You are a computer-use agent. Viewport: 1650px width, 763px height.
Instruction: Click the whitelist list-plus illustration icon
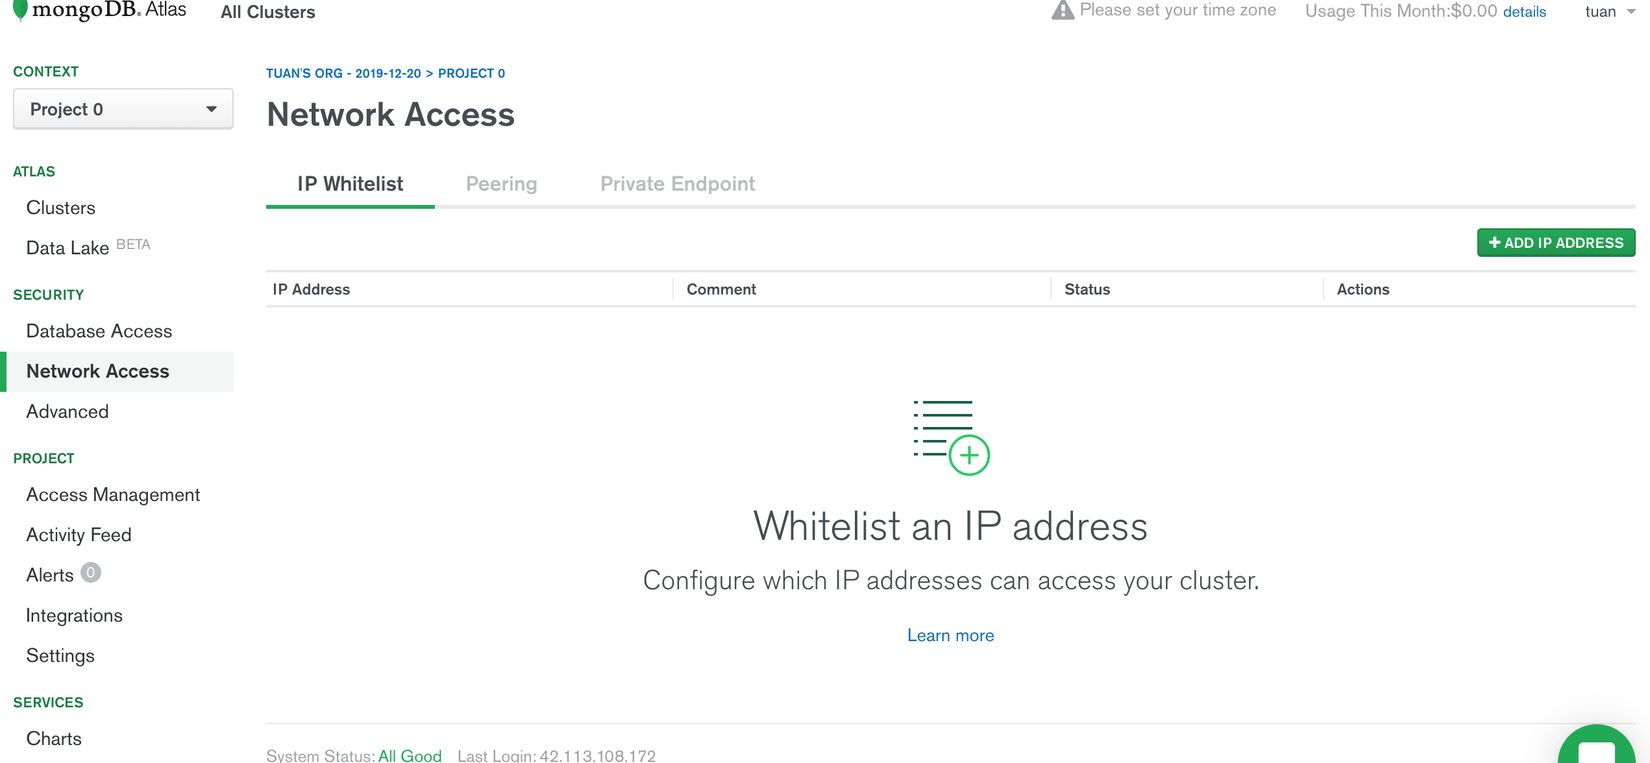[x=950, y=438]
